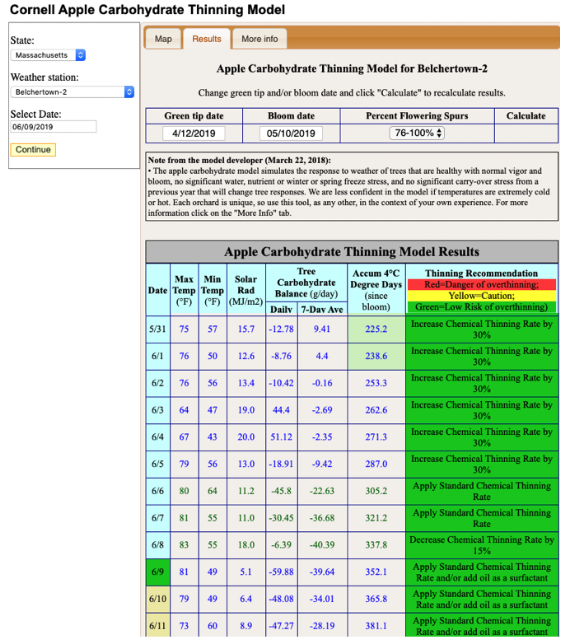Screen dimensions: 561x640
Task: Click the 5/31 date cell
Action: [x=158, y=329]
